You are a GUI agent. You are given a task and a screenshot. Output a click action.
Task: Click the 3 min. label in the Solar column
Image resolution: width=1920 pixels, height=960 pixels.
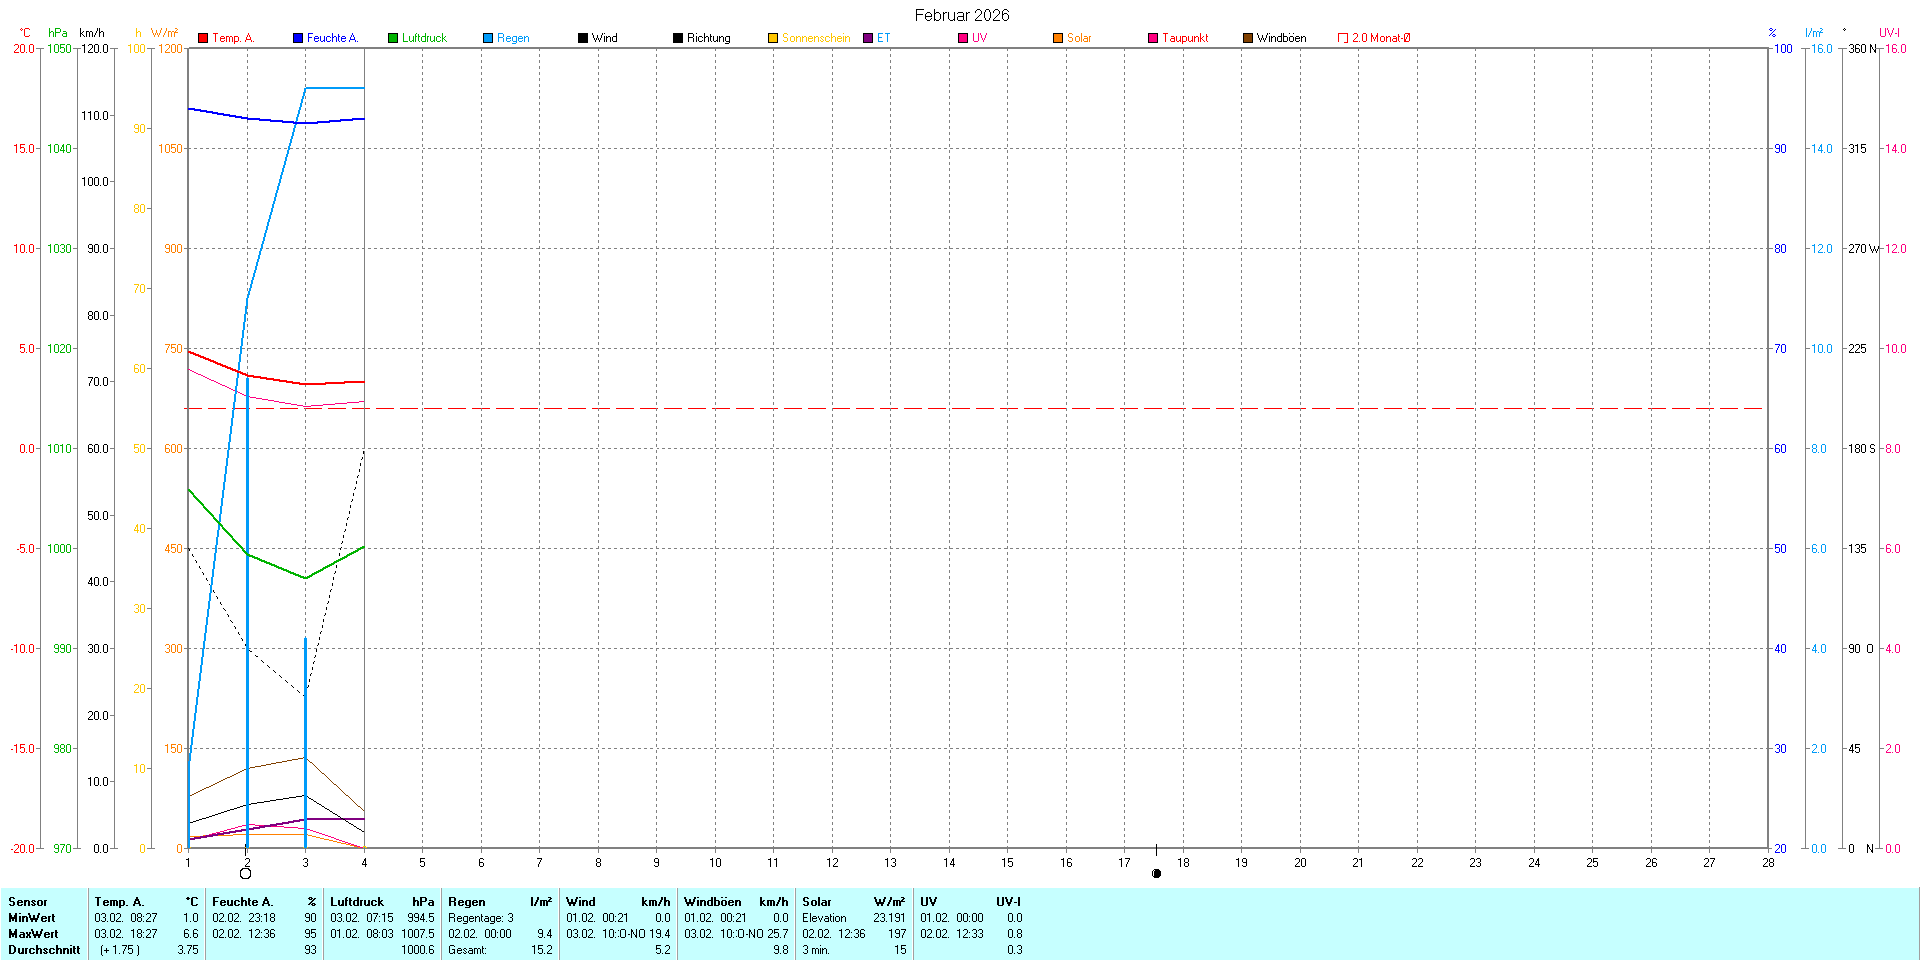816,950
